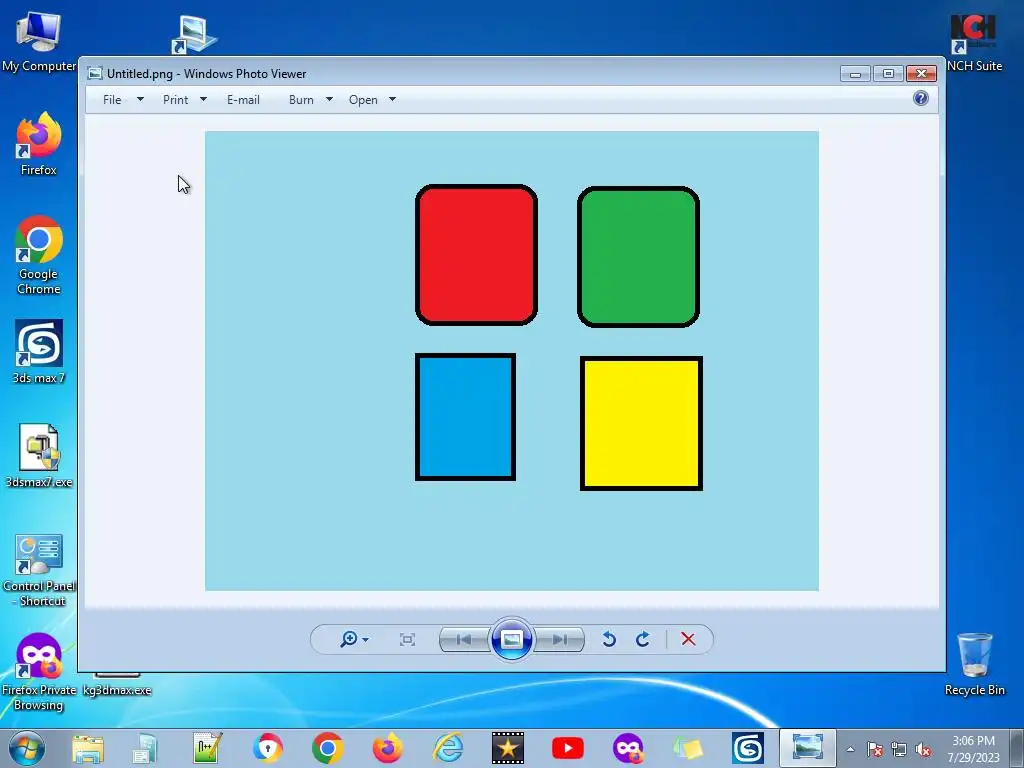Open the YouTube taskbar icon
This screenshot has width=1024, height=768.
[568, 748]
